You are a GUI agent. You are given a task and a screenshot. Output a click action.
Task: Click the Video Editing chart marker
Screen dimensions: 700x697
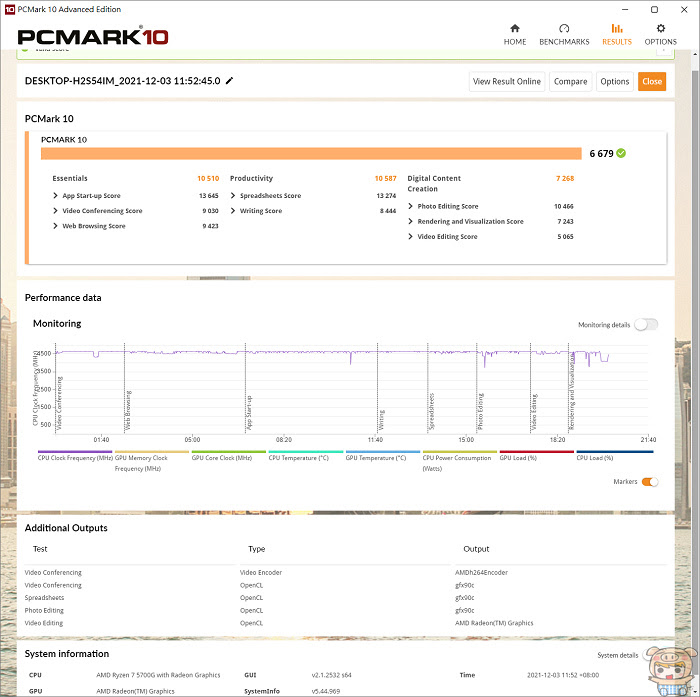coord(534,412)
